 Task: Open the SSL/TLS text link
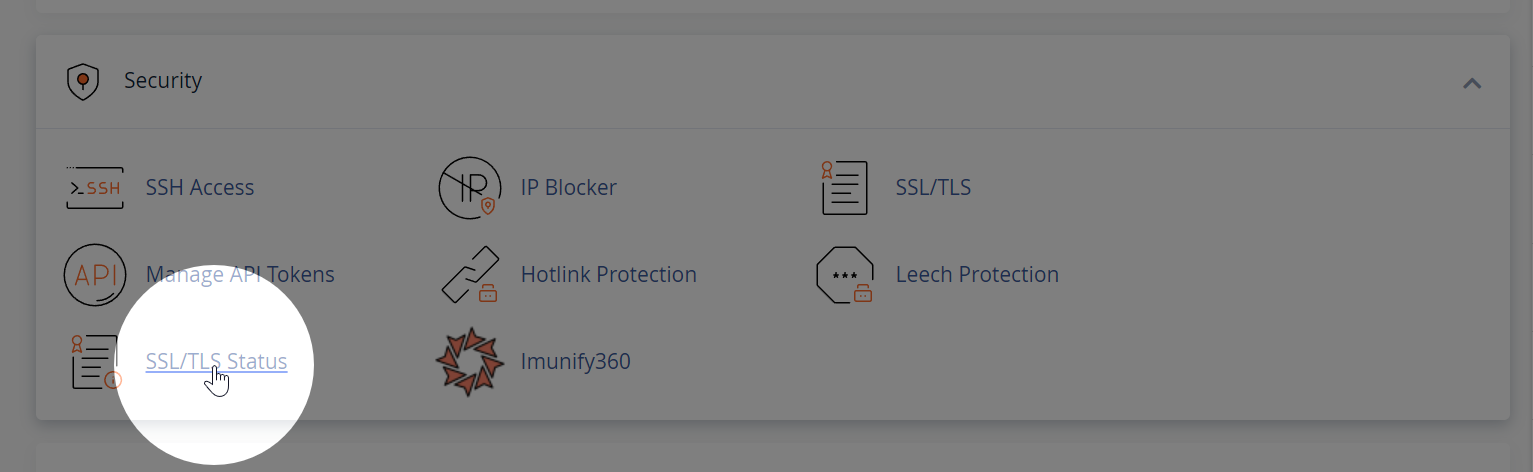933,187
